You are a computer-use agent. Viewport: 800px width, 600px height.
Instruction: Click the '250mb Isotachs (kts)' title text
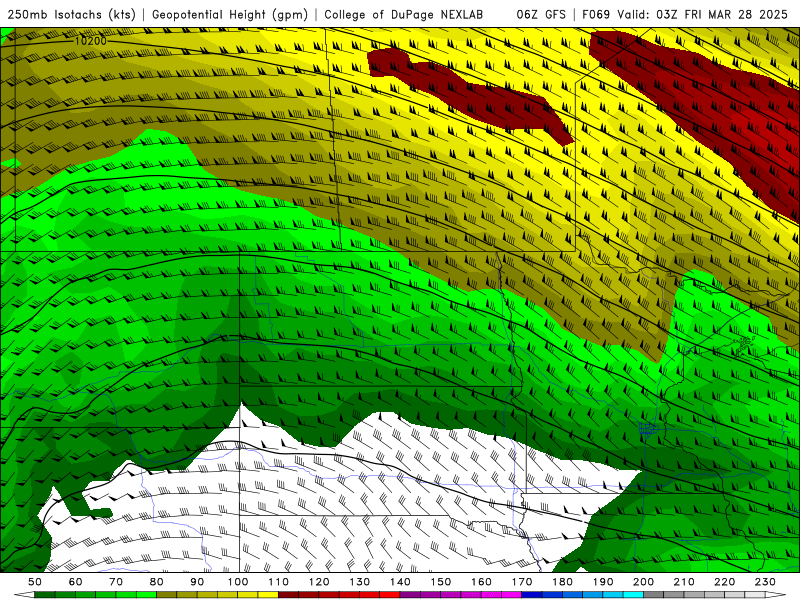[71, 14]
